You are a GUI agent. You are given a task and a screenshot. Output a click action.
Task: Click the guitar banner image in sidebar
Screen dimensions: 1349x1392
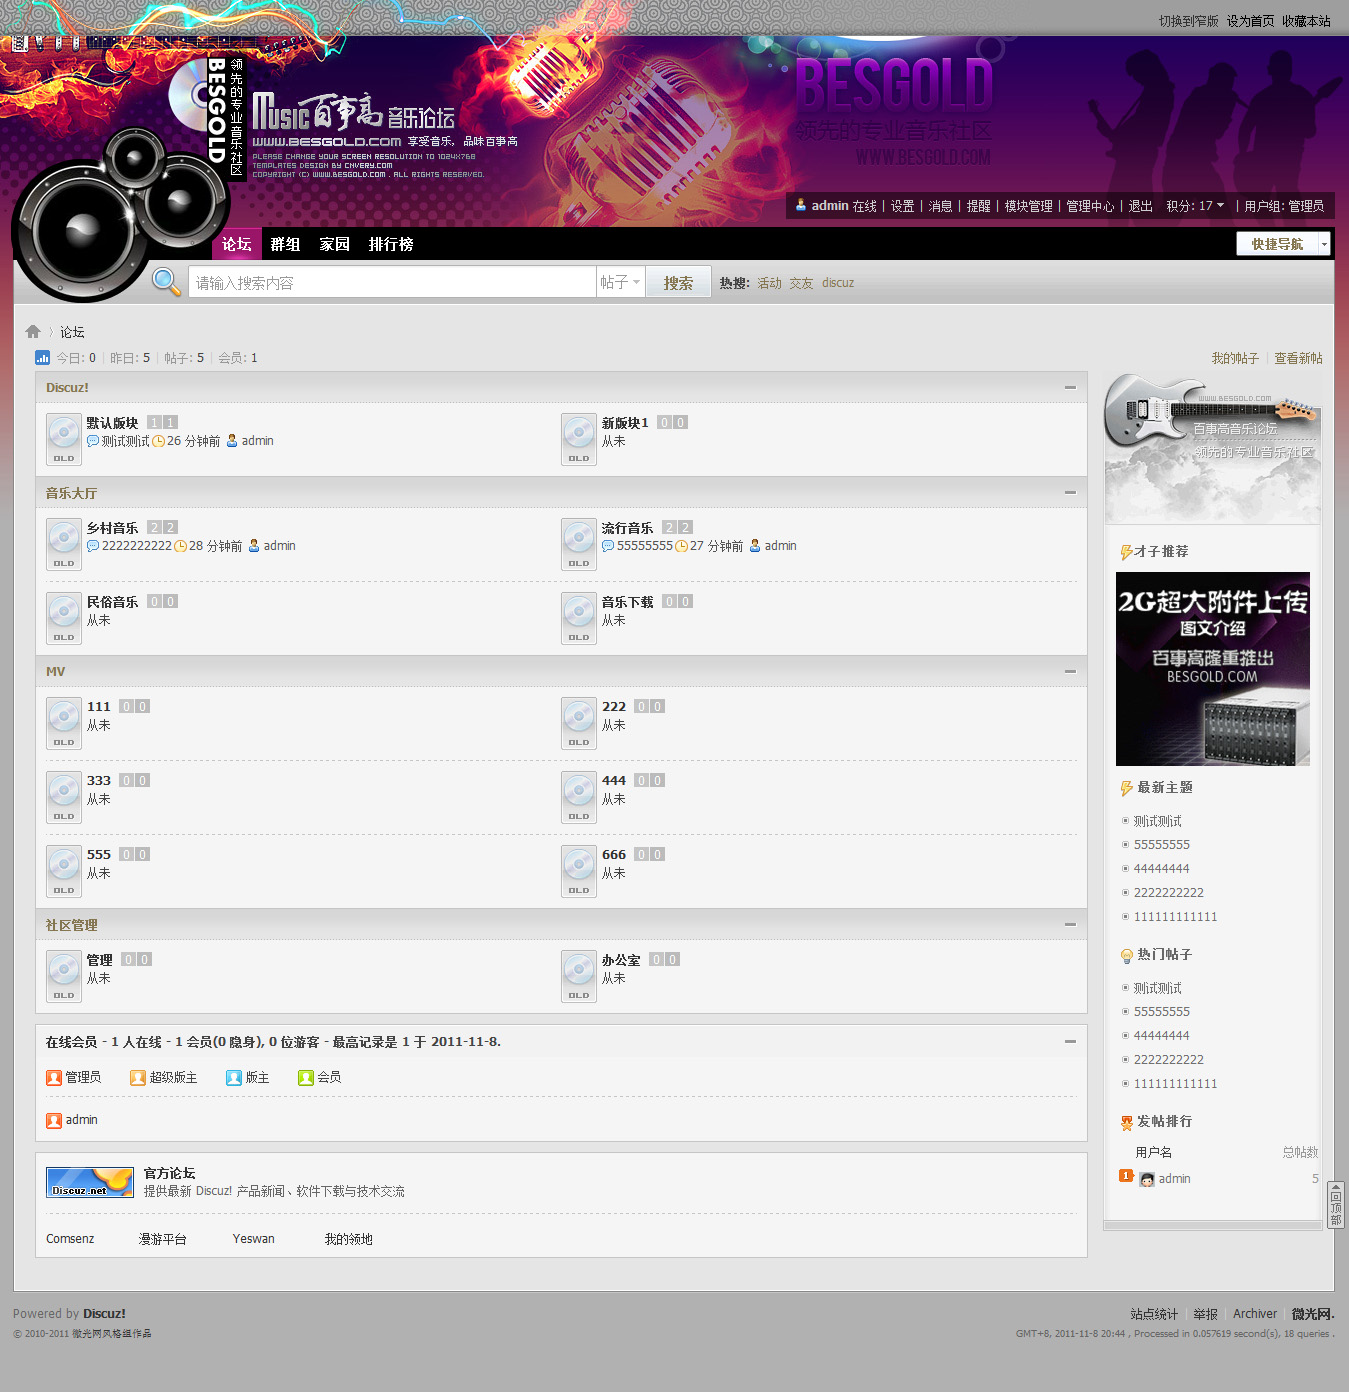pos(1213,448)
